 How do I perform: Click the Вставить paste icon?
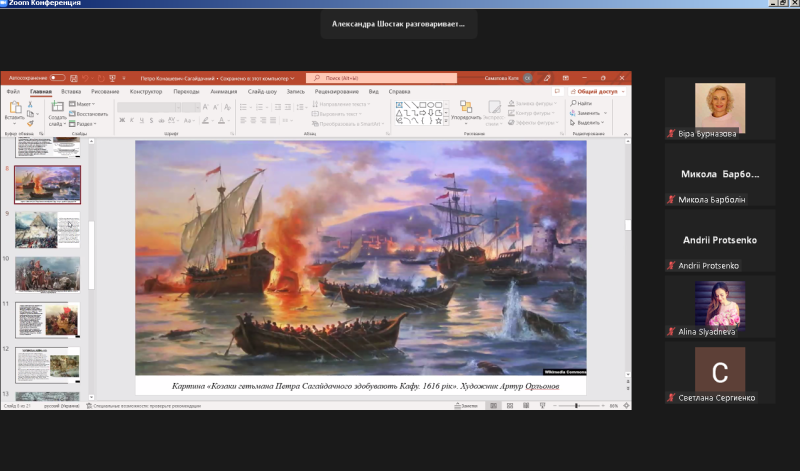(x=15, y=108)
